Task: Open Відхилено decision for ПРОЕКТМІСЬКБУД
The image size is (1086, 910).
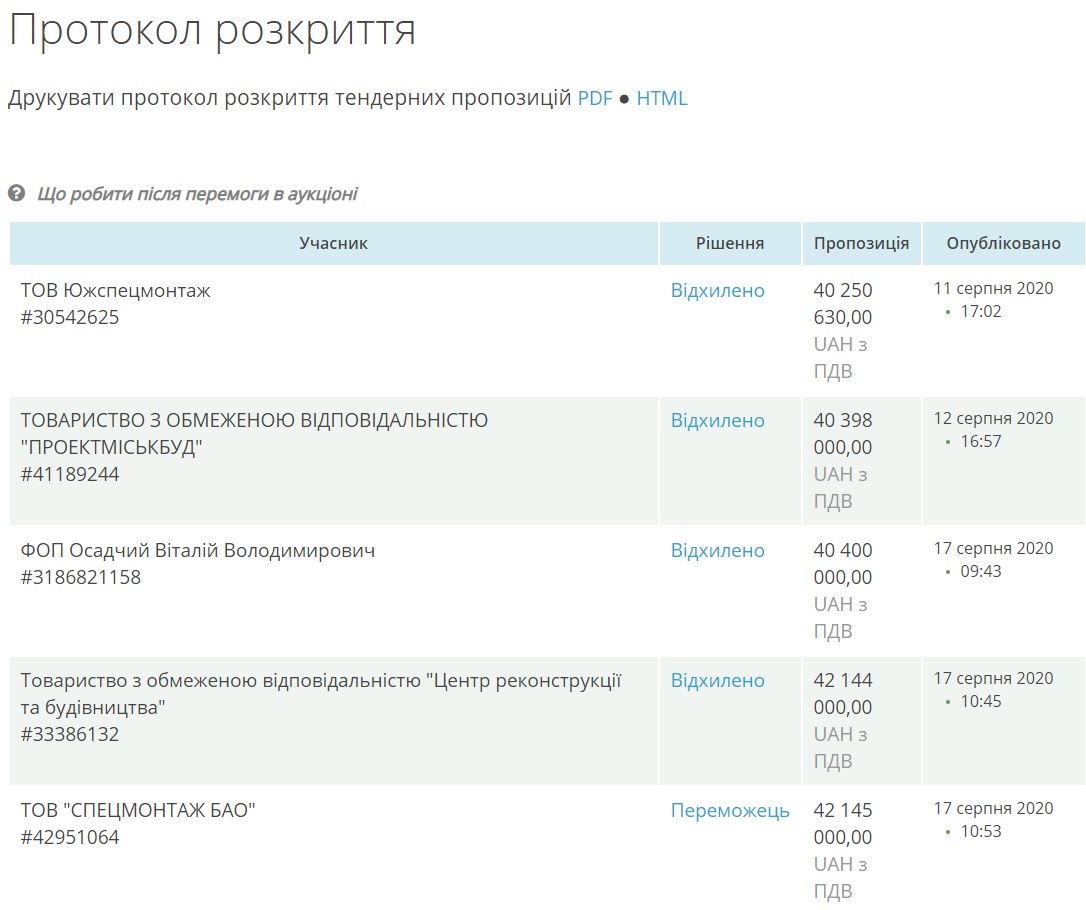Action: tap(717, 421)
